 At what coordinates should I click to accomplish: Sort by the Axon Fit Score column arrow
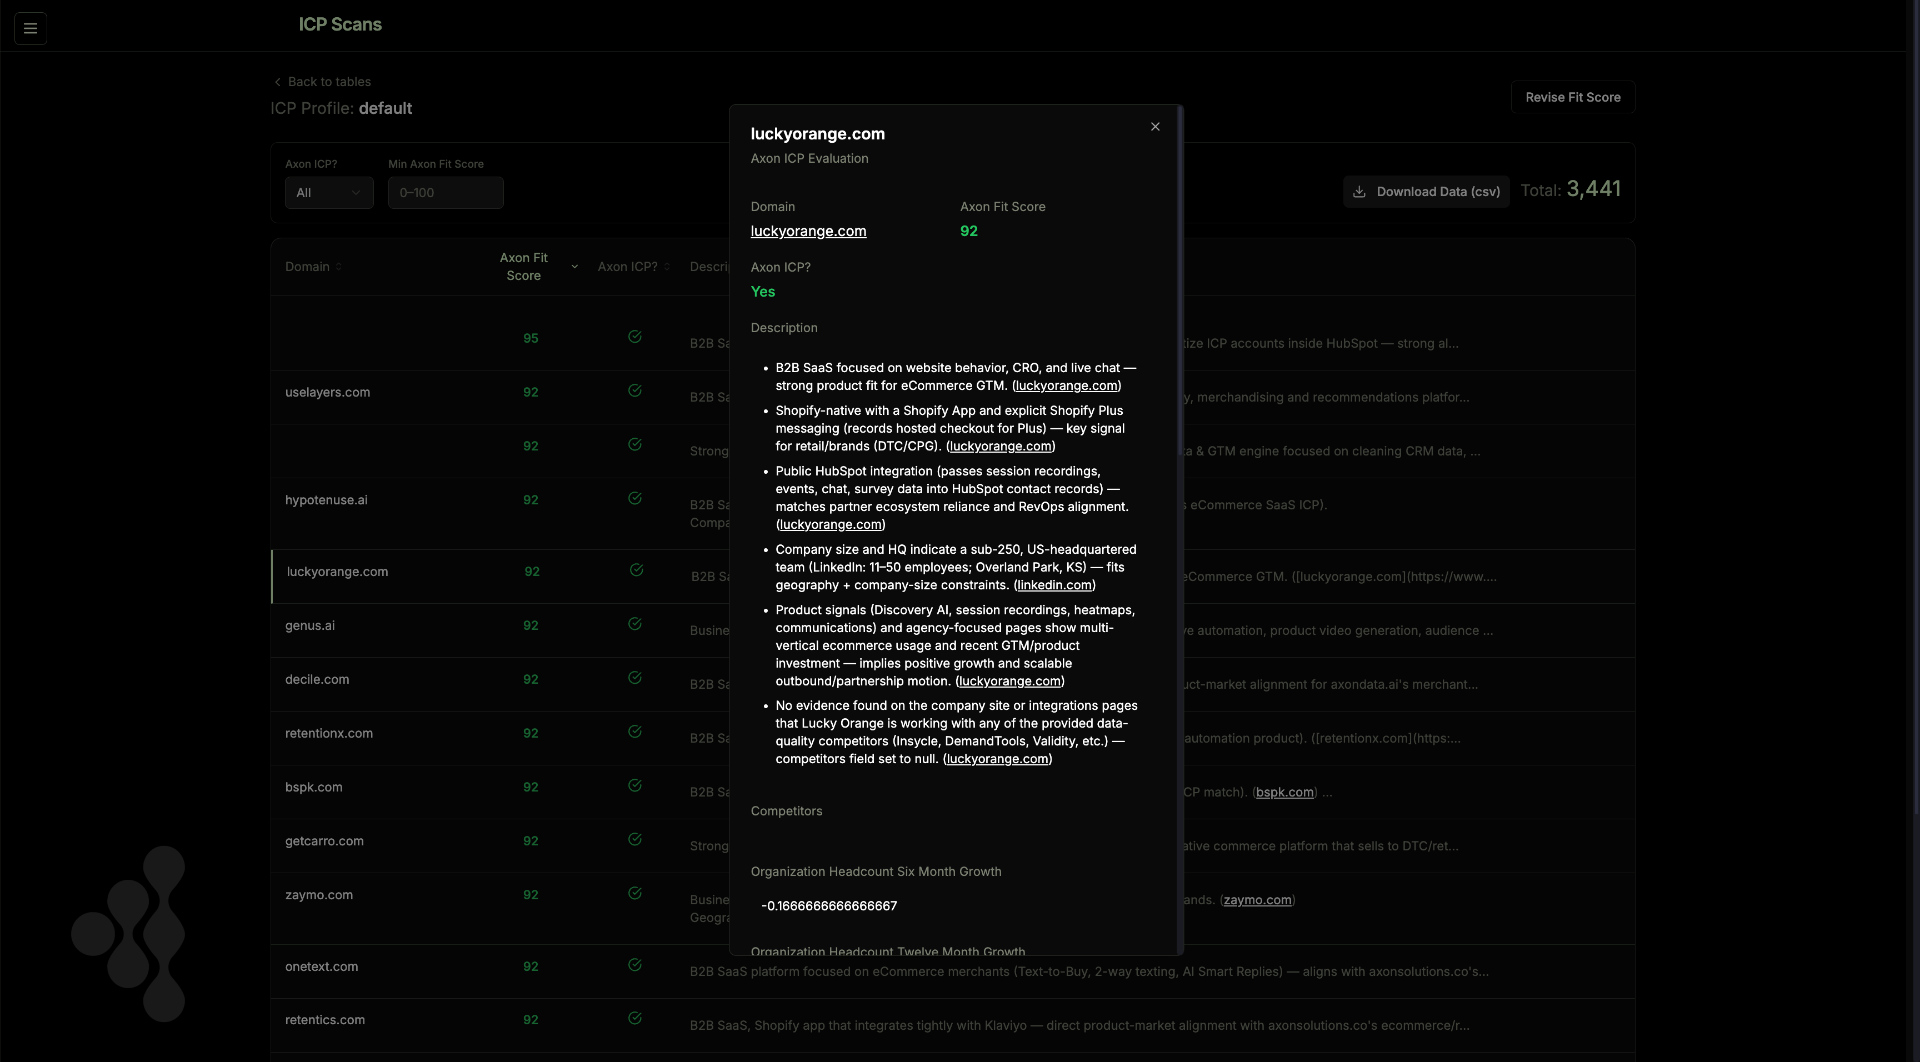[x=574, y=267]
